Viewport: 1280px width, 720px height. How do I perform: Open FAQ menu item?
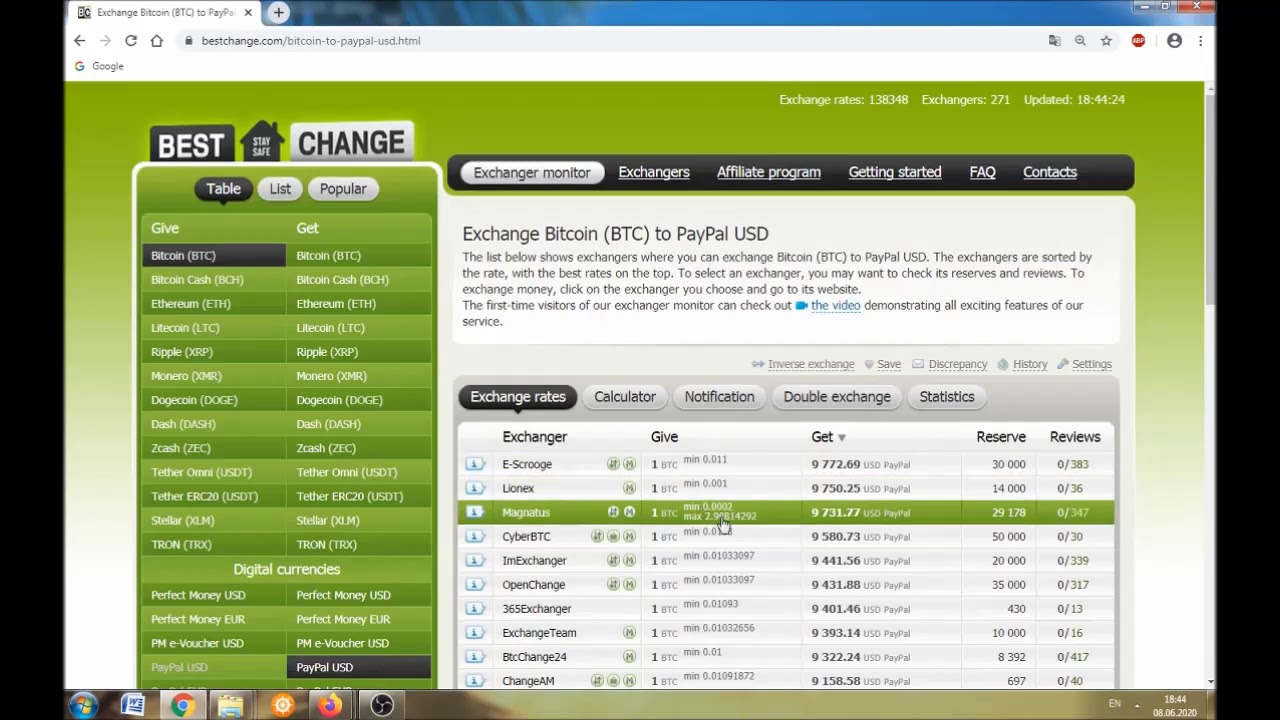point(982,172)
